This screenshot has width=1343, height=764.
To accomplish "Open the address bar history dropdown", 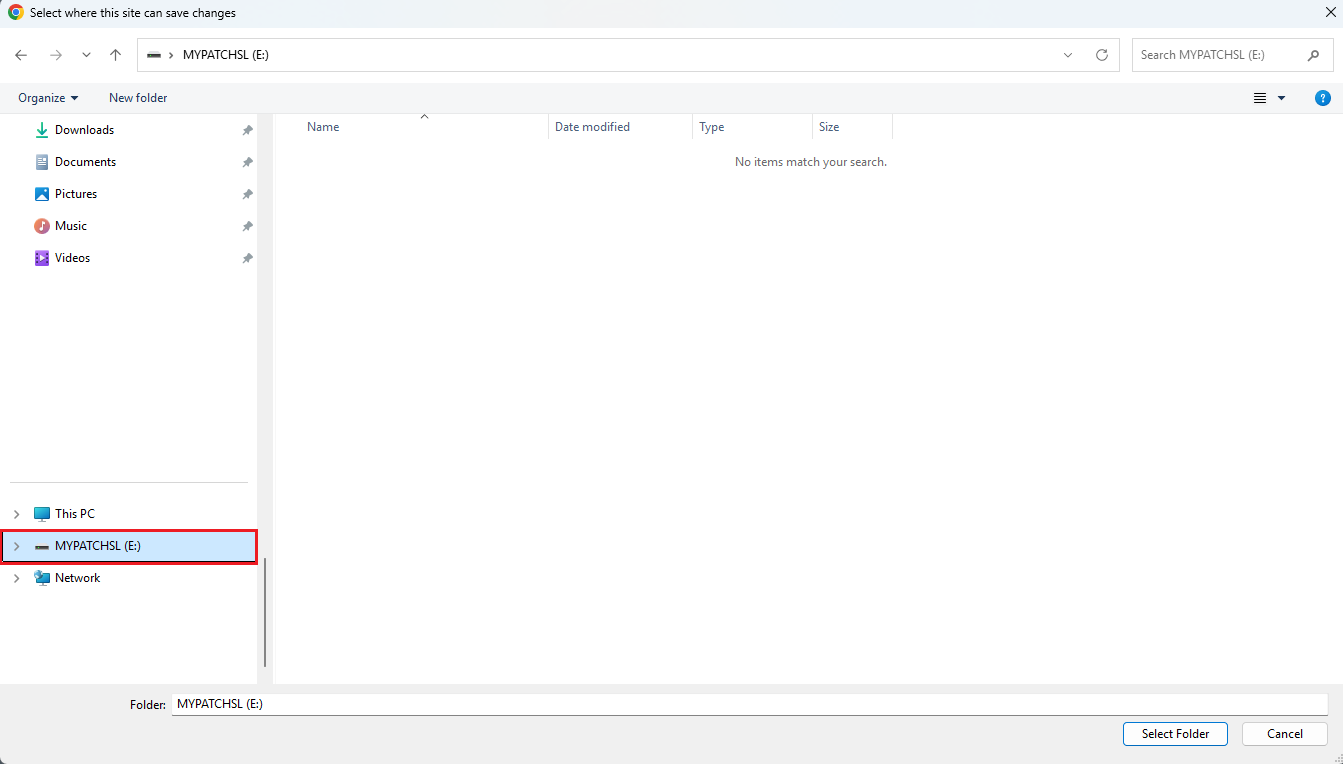I will tap(1067, 55).
